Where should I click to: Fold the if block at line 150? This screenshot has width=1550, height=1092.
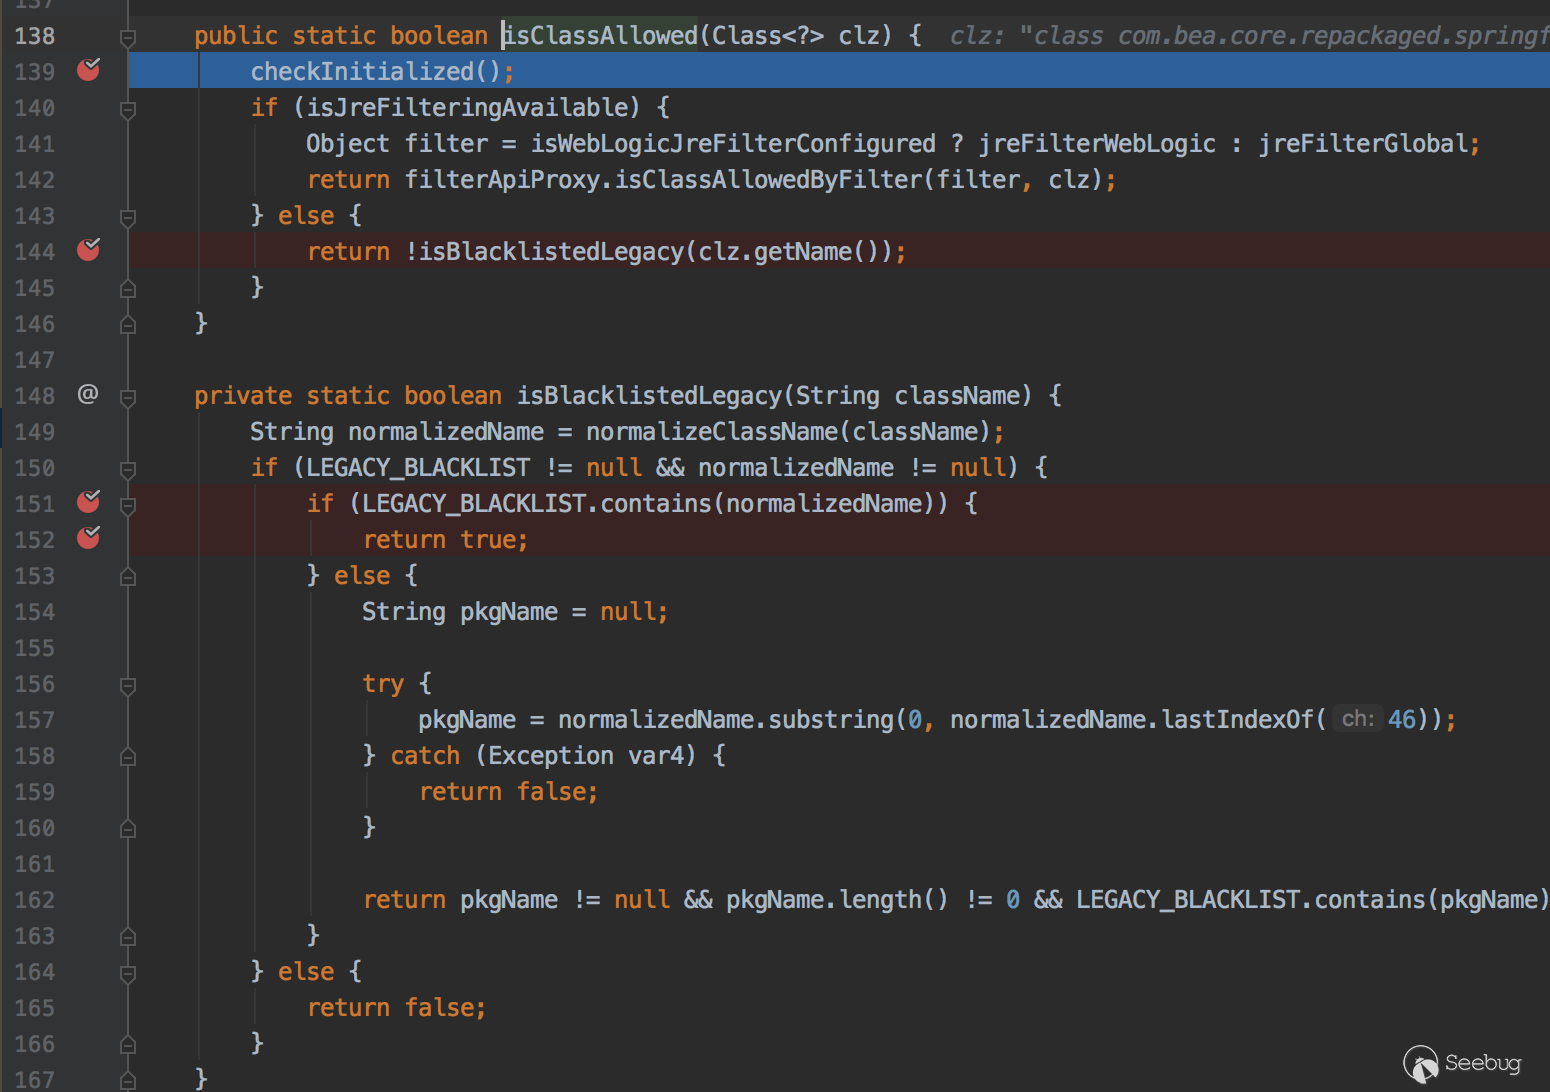point(128,469)
